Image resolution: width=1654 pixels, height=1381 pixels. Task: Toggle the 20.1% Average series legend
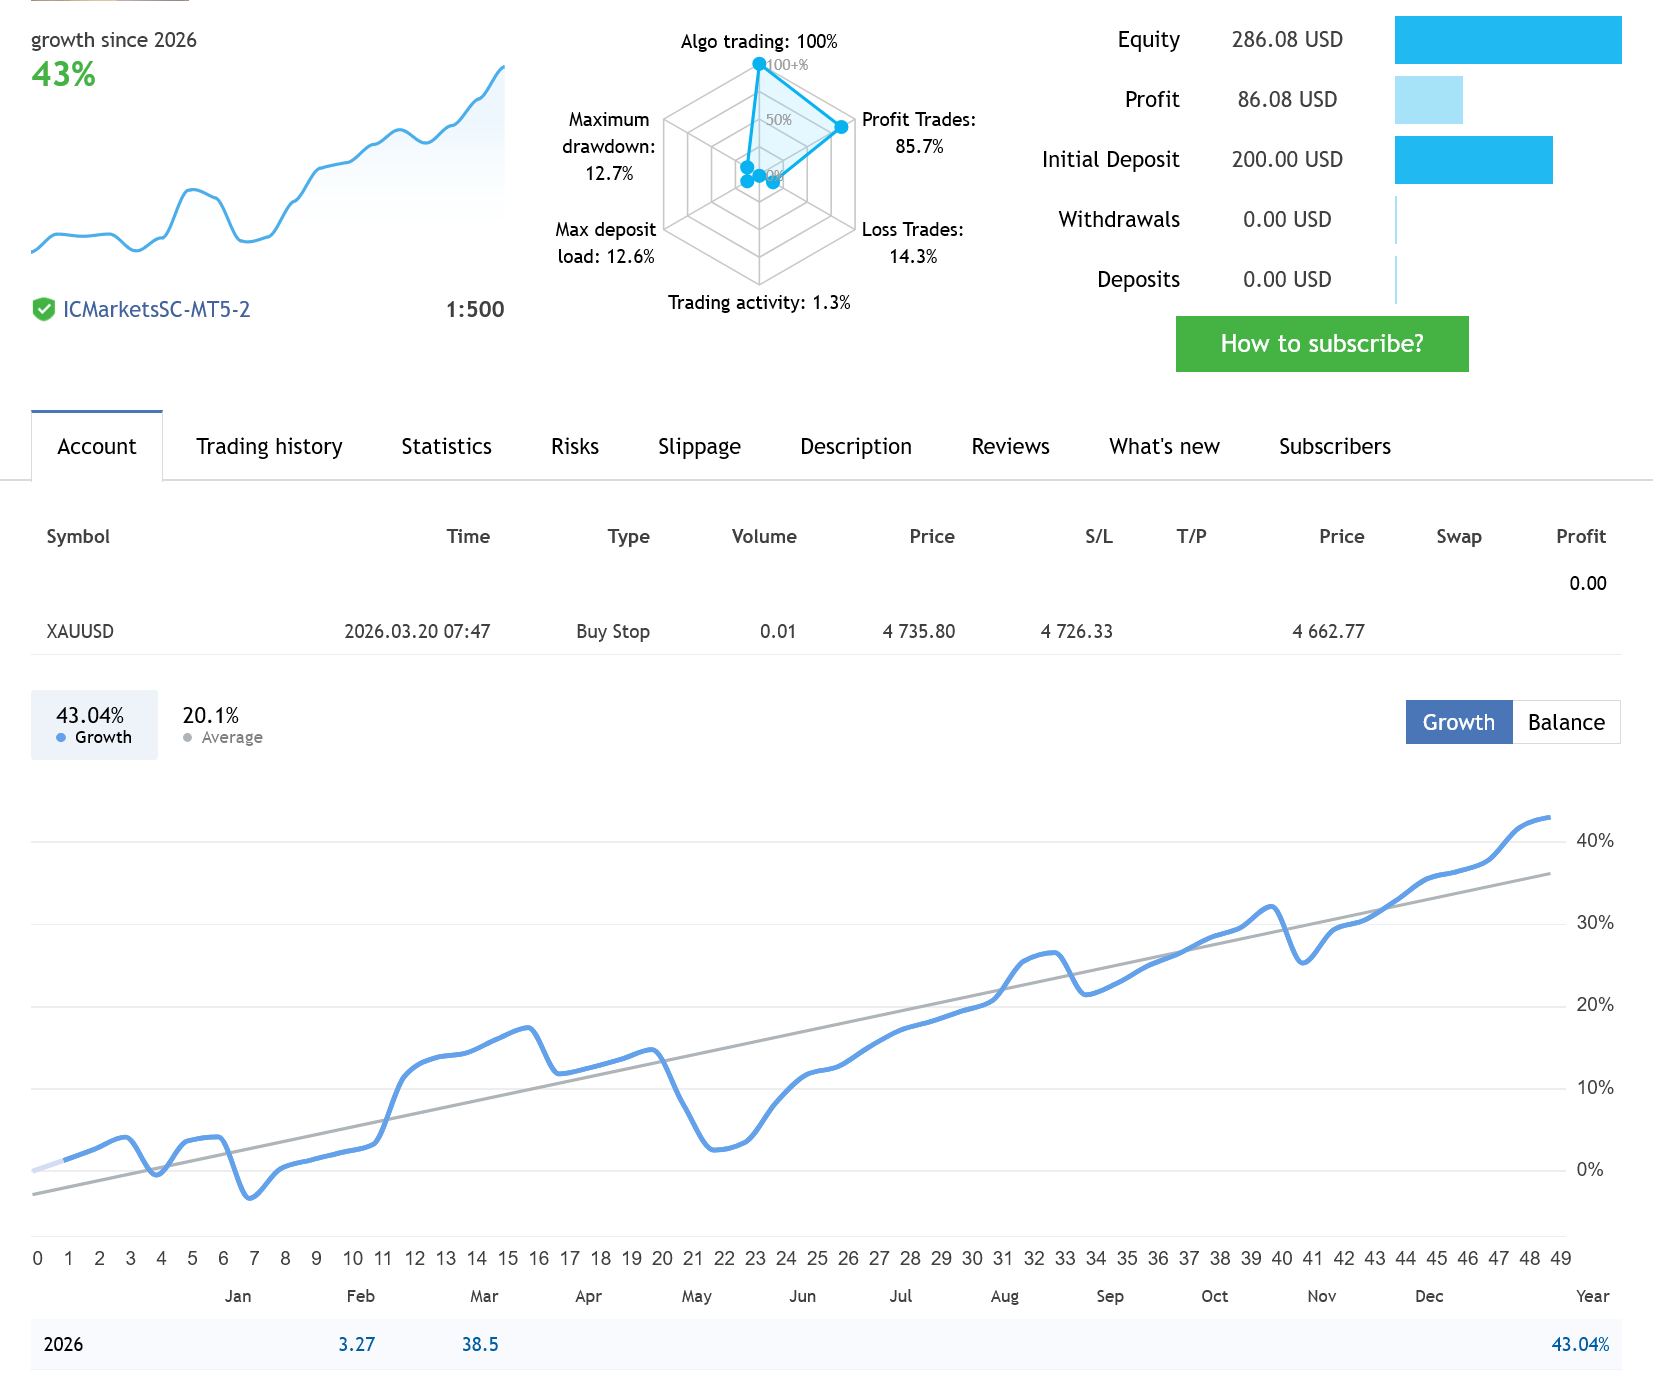coord(222,725)
